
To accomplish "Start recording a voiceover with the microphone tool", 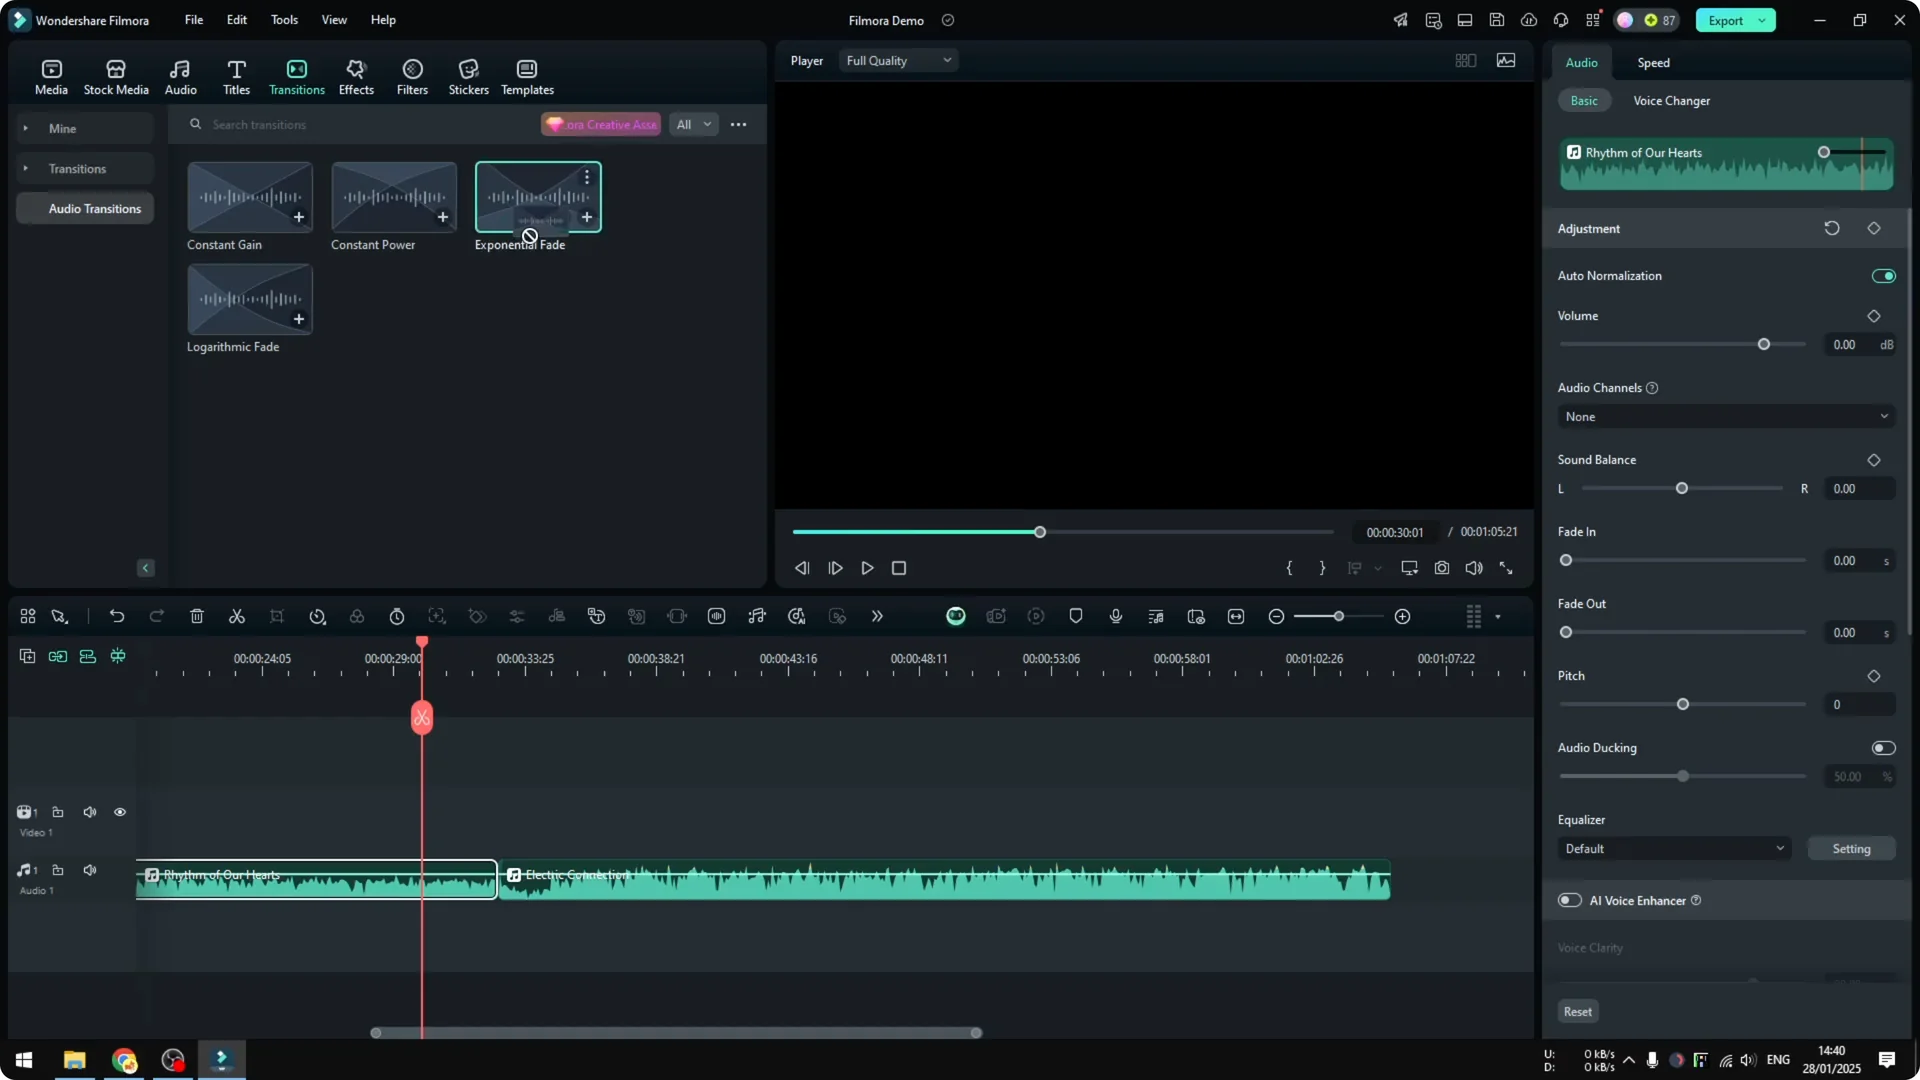I will click(x=1115, y=616).
